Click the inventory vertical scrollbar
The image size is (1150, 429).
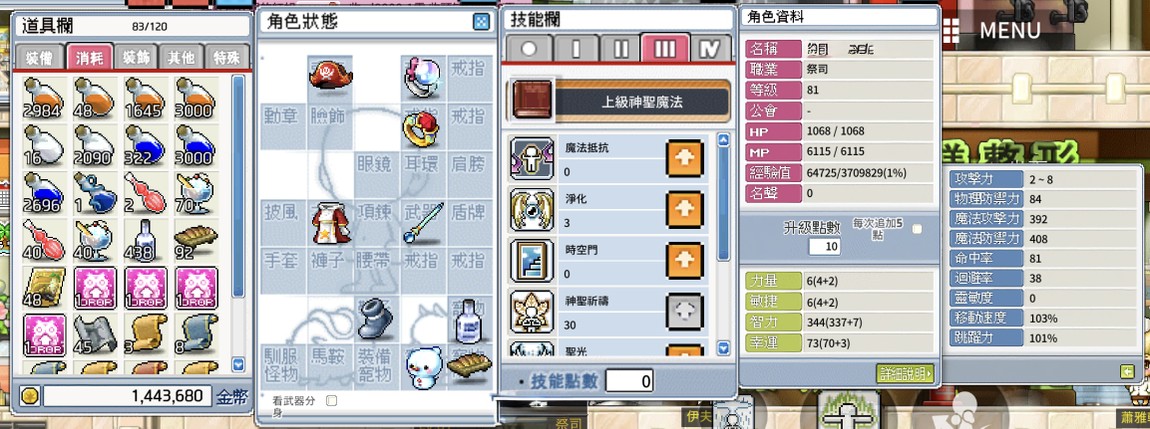click(x=238, y=186)
